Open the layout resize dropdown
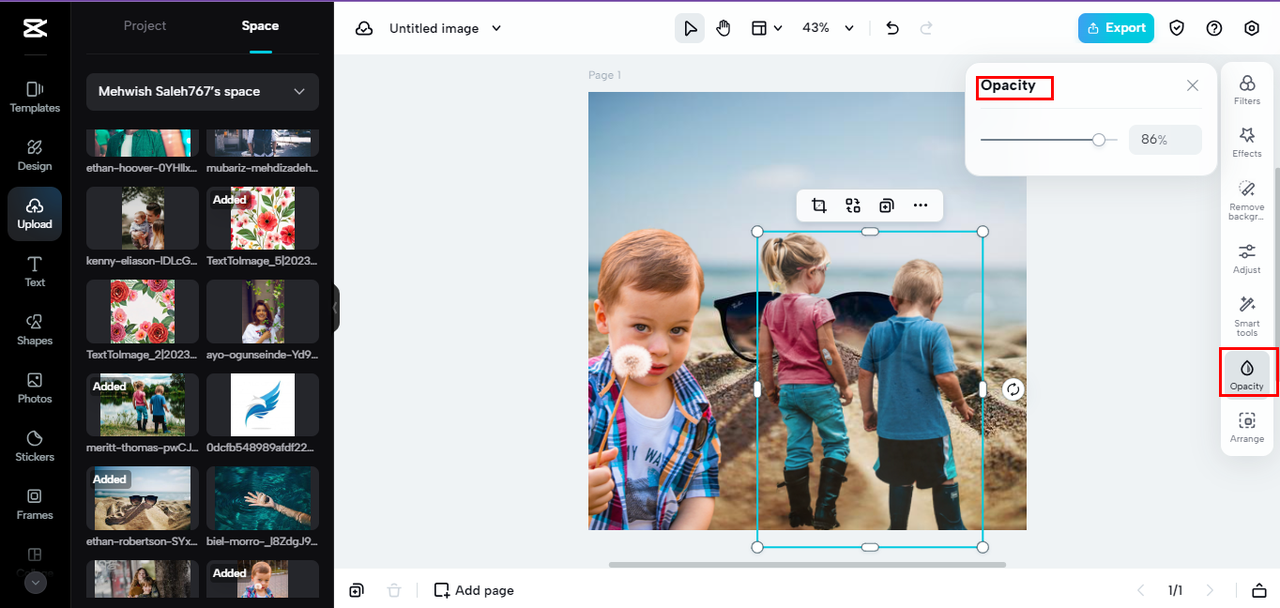This screenshot has width=1280, height=608. (x=766, y=28)
